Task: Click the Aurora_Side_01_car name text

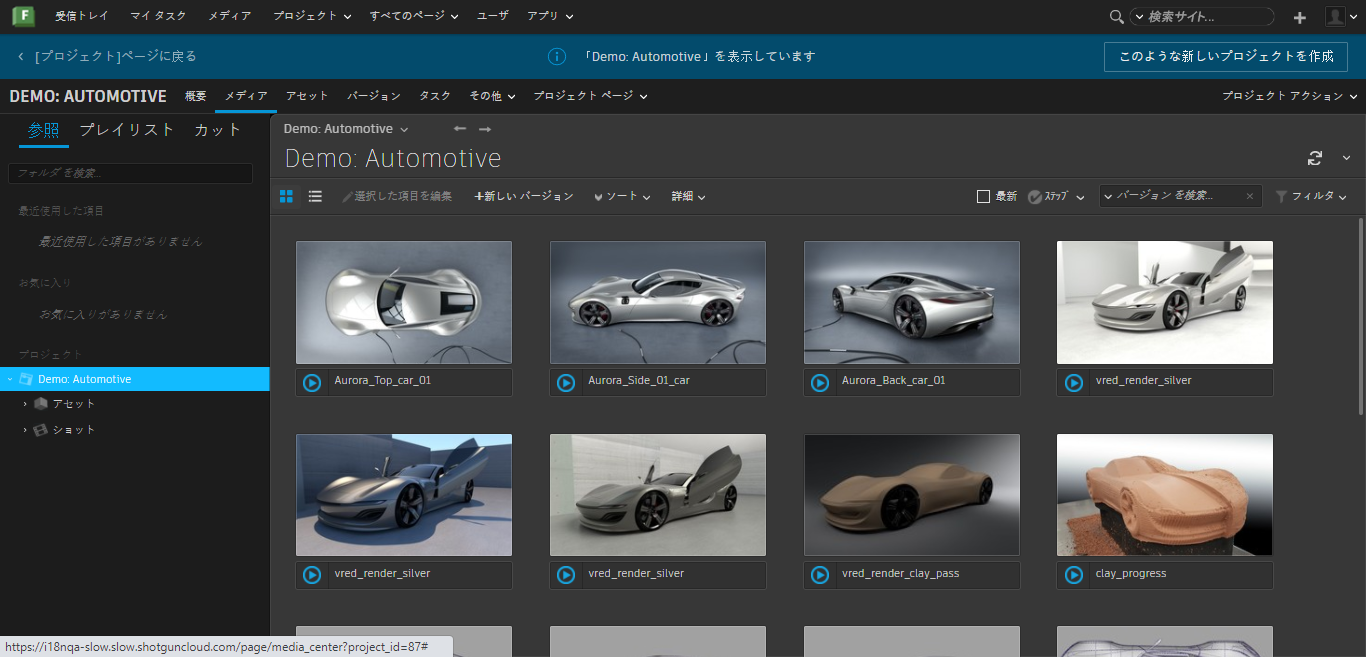Action: click(639, 381)
